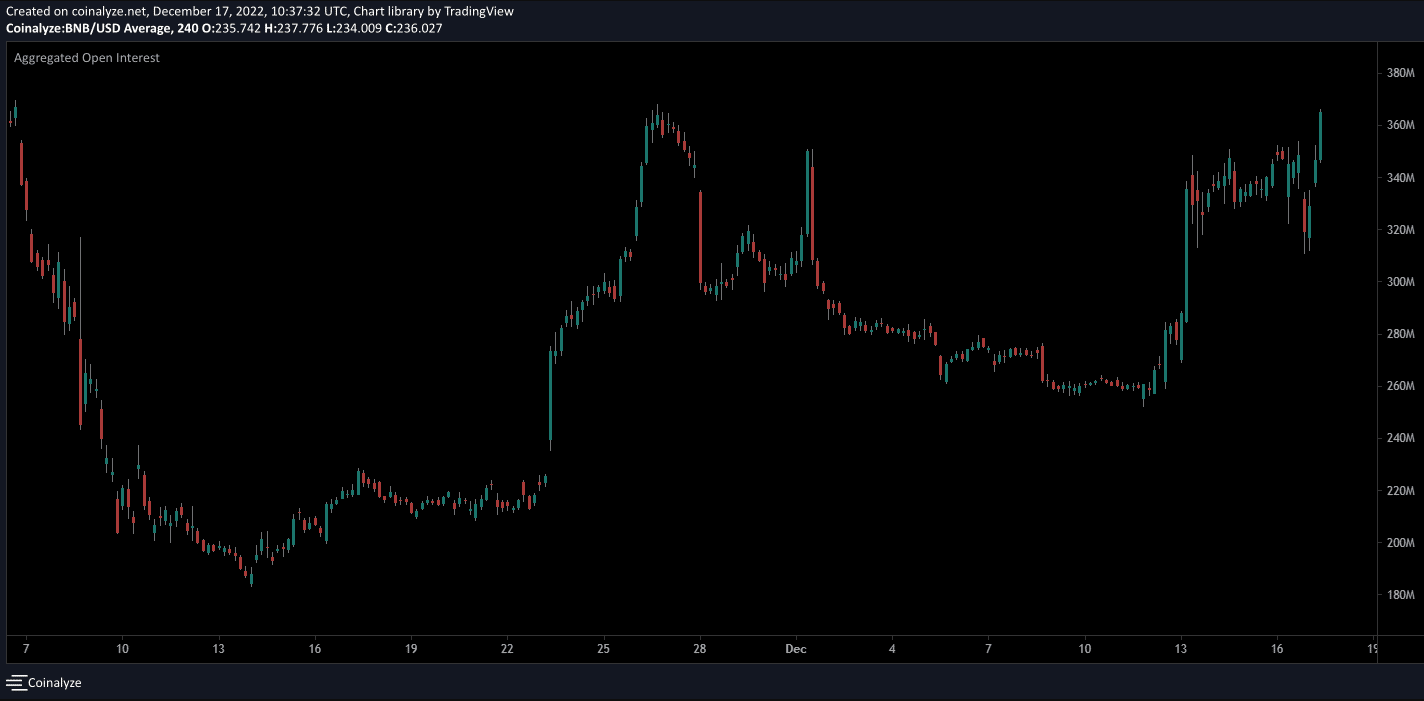Click the Aggregated Open Interest label

tap(87, 58)
